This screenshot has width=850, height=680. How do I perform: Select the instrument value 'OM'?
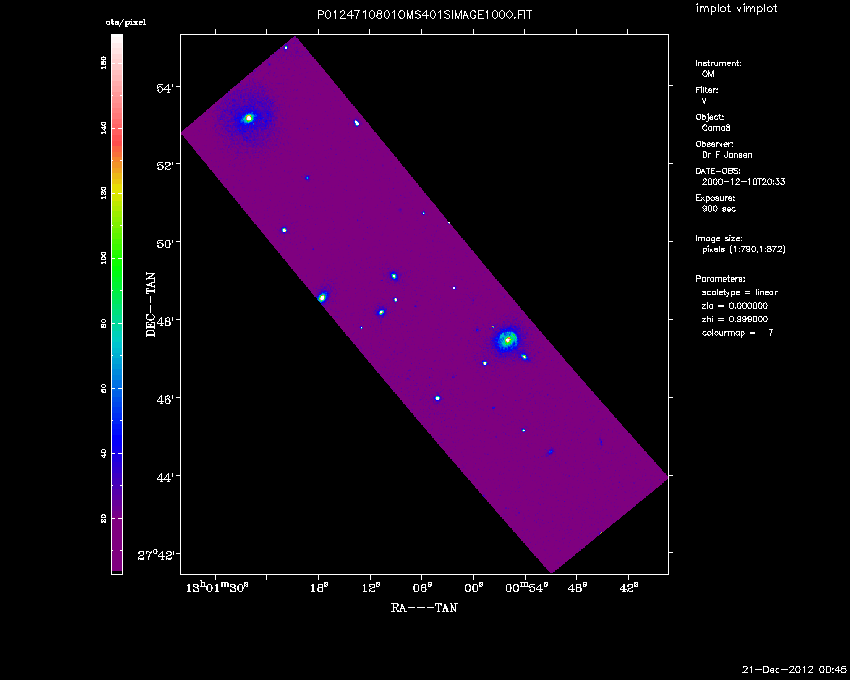pyautogui.click(x=707, y=74)
